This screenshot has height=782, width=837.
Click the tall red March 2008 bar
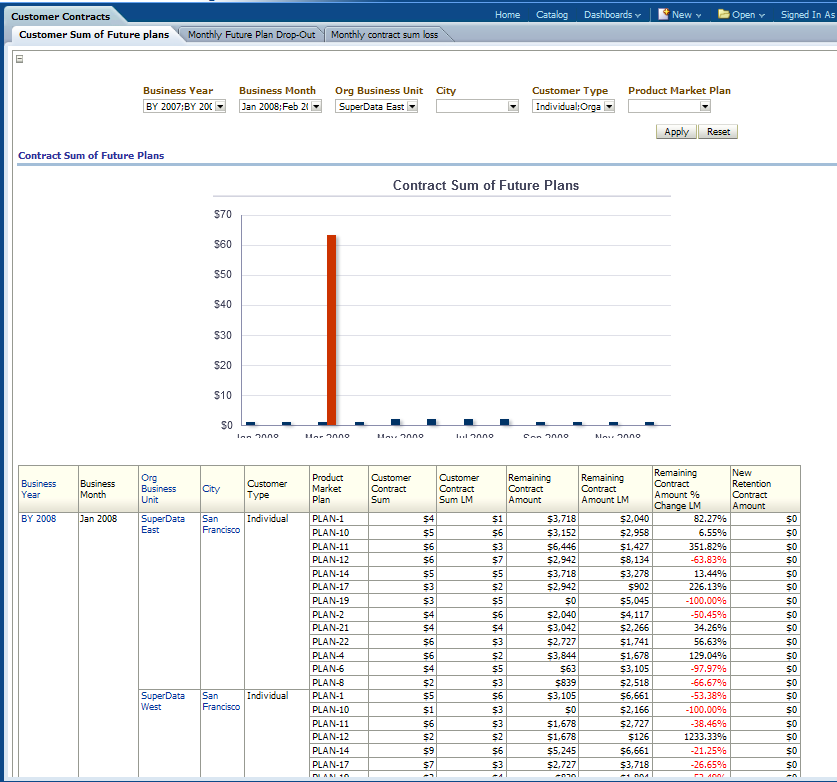point(331,330)
